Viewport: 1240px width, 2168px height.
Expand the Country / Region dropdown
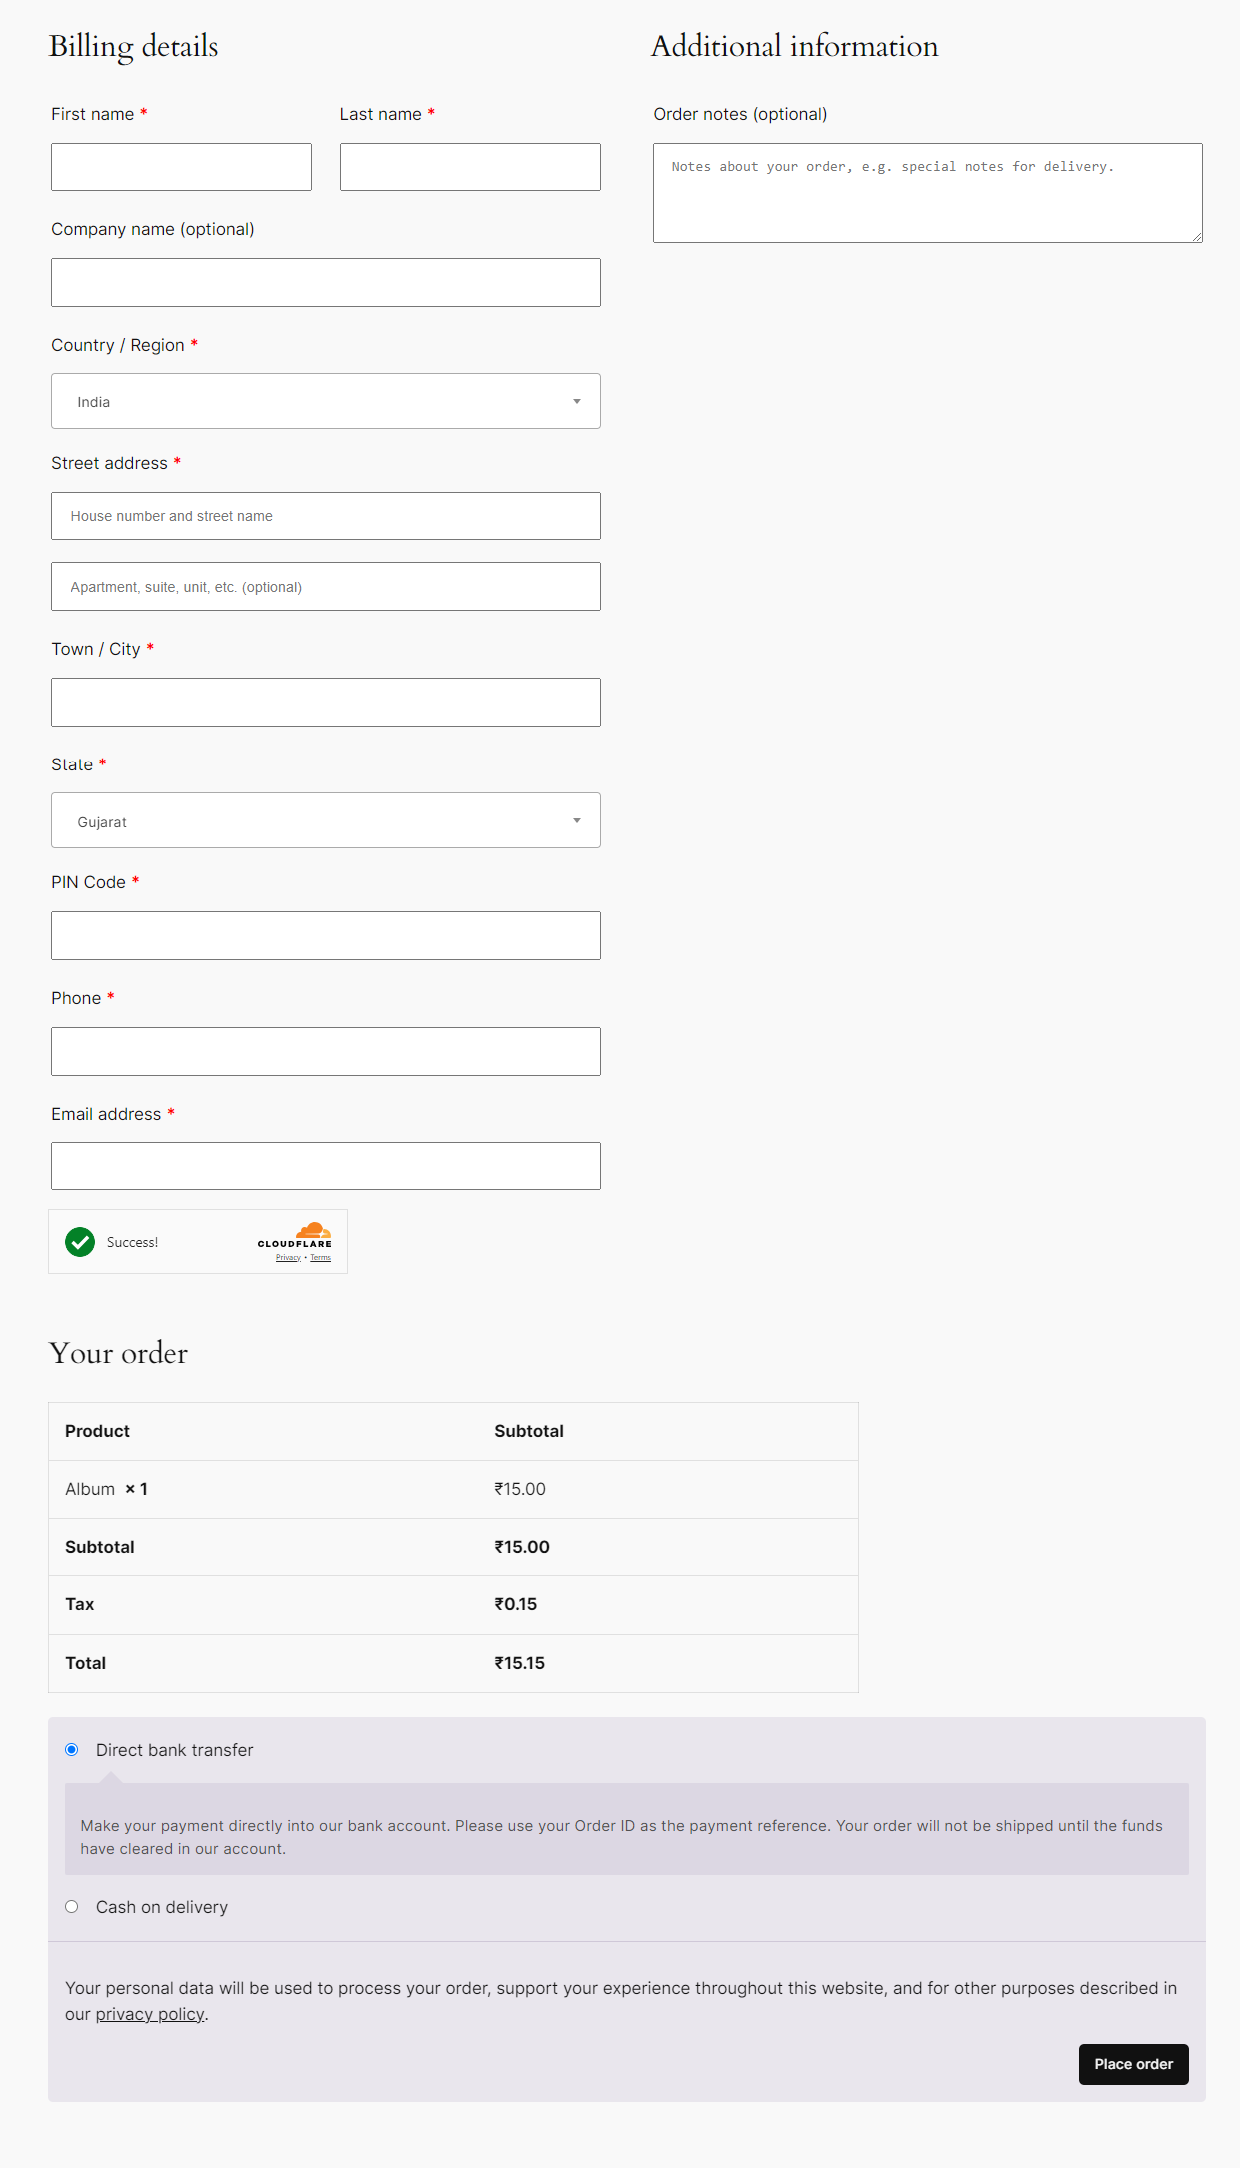point(325,401)
